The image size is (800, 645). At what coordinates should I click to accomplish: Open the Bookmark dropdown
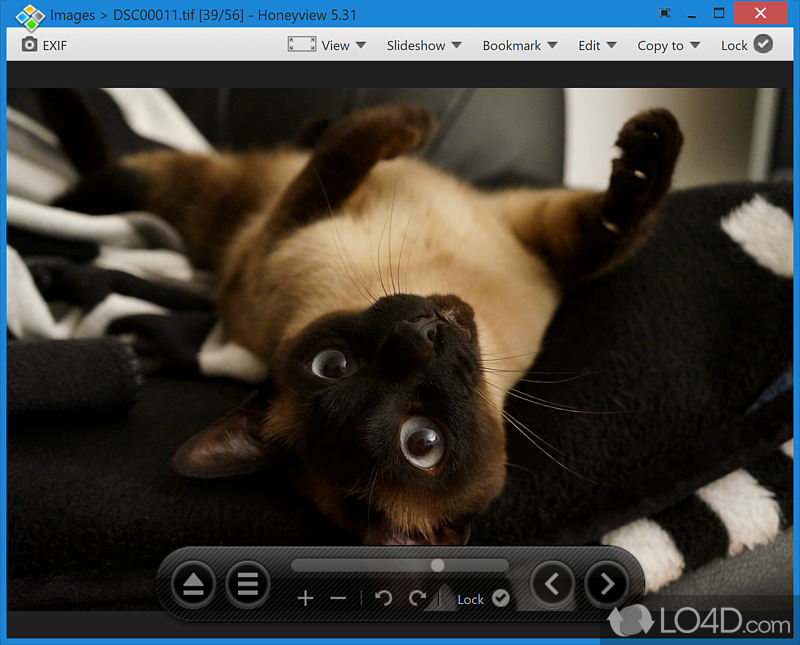pos(513,44)
